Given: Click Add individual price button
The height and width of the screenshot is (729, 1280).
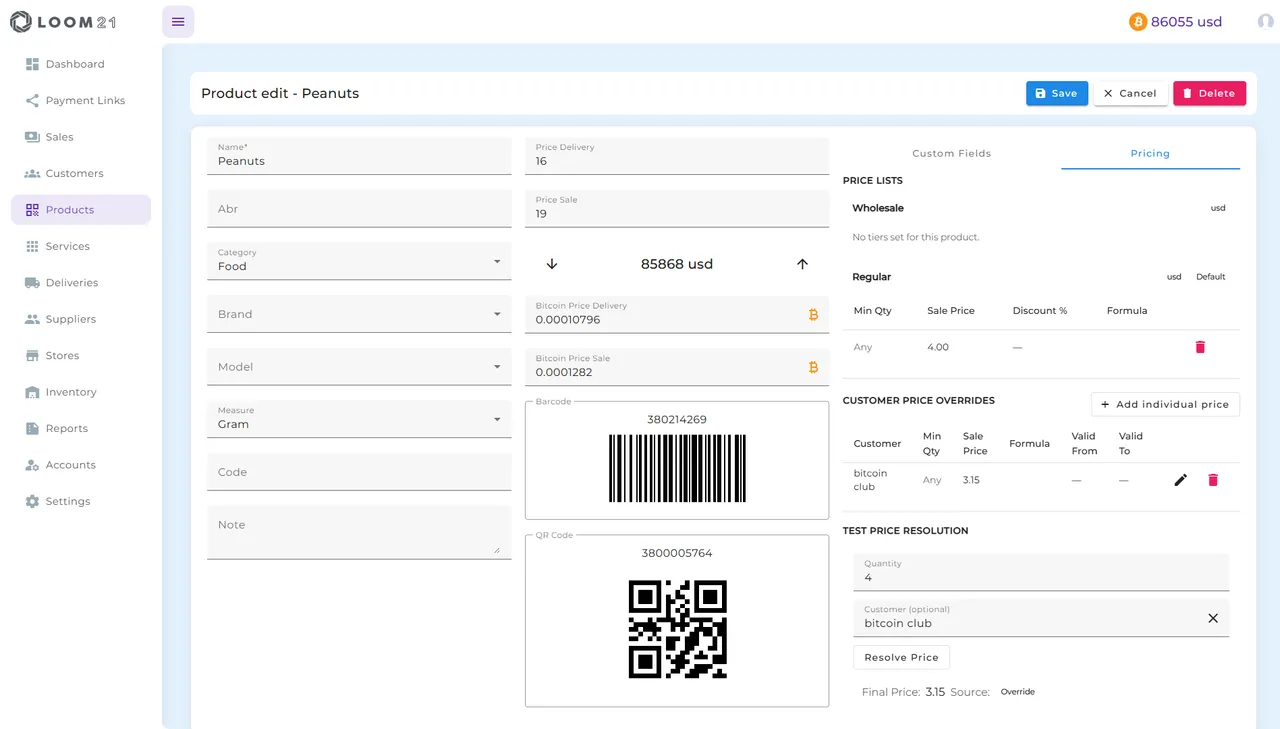Looking at the screenshot, I should tap(1165, 404).
